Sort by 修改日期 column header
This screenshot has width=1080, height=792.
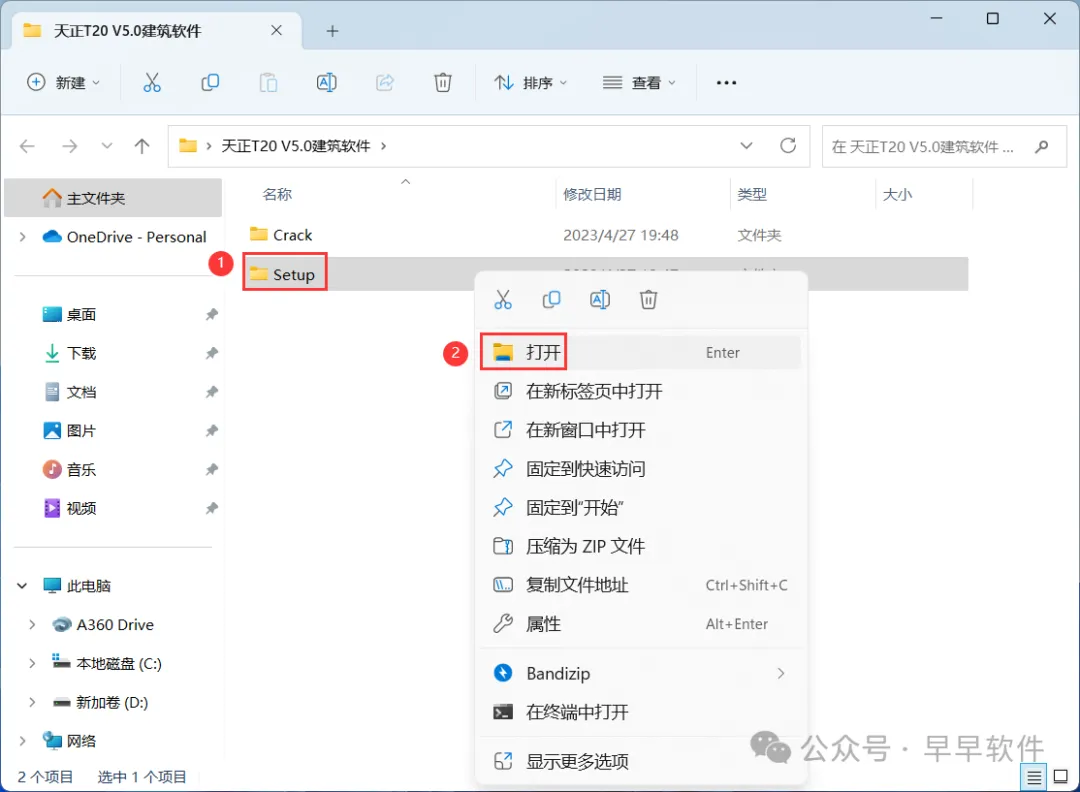[x=592, y=195]
